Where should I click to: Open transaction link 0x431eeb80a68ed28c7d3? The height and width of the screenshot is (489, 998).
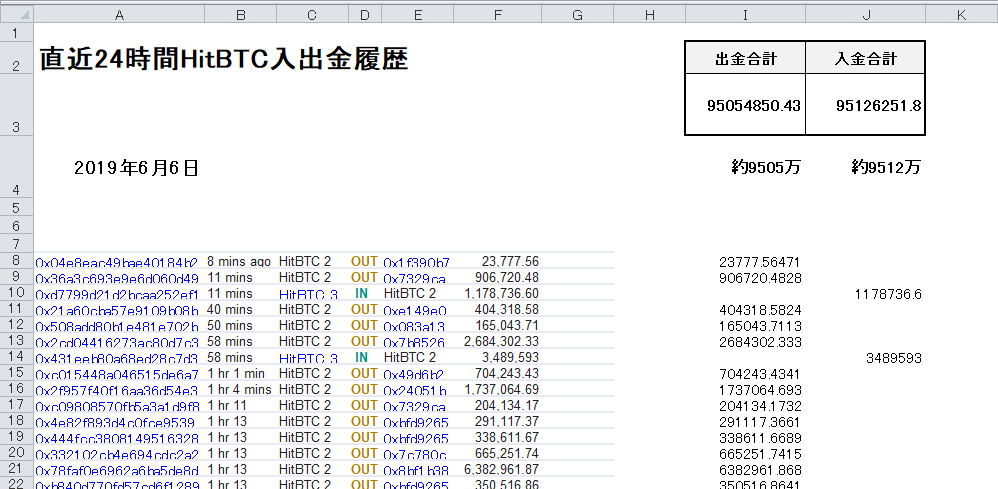[116, 358]
